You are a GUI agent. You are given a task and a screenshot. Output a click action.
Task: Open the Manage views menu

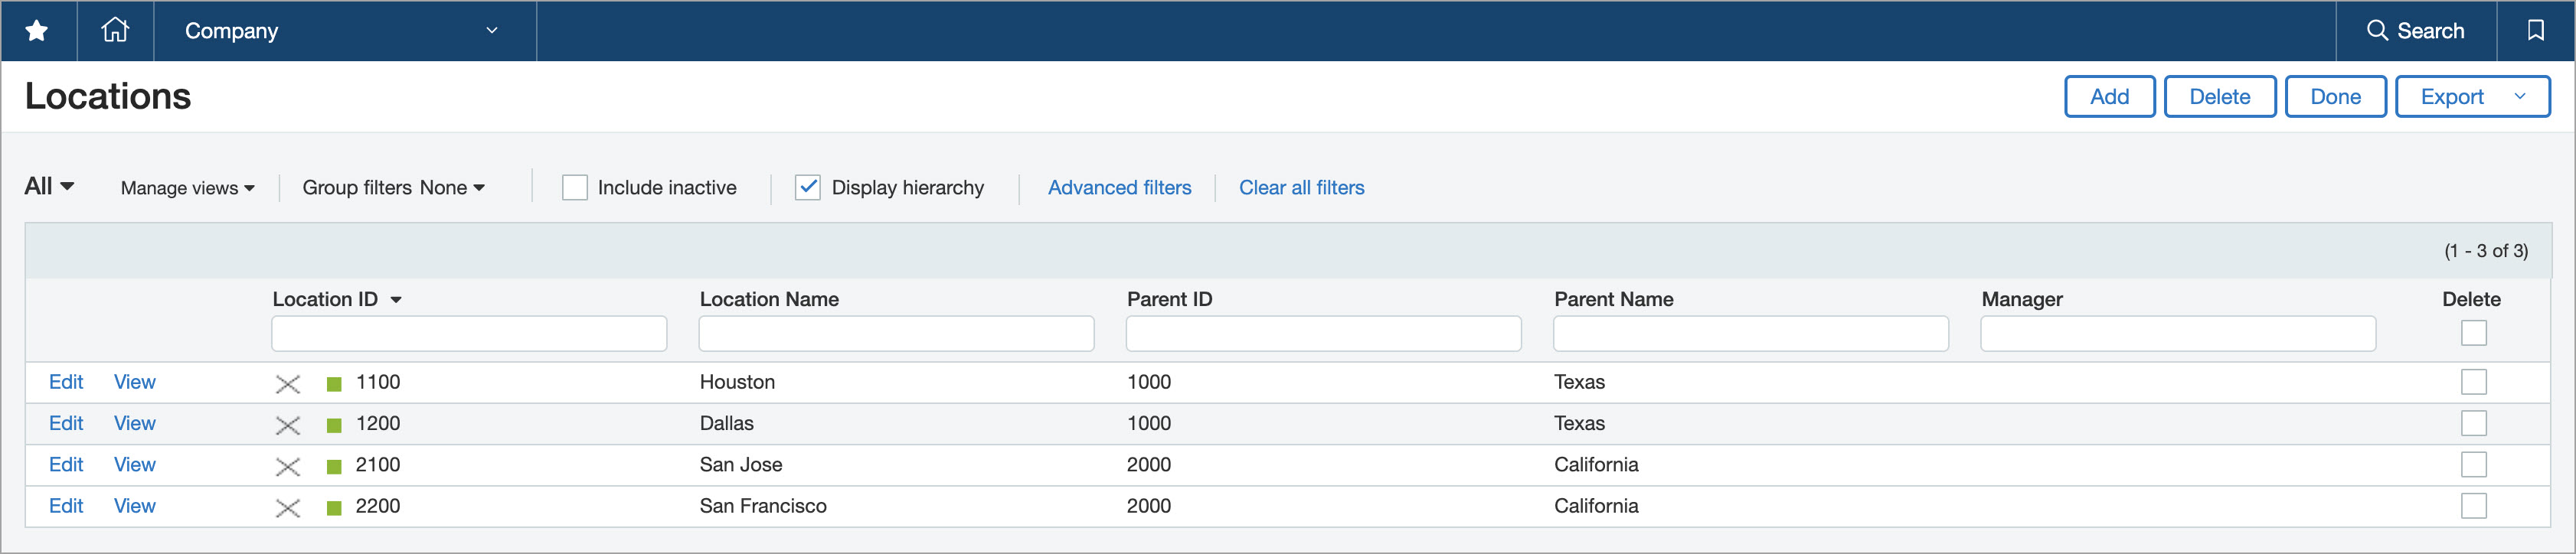[187, 188]
